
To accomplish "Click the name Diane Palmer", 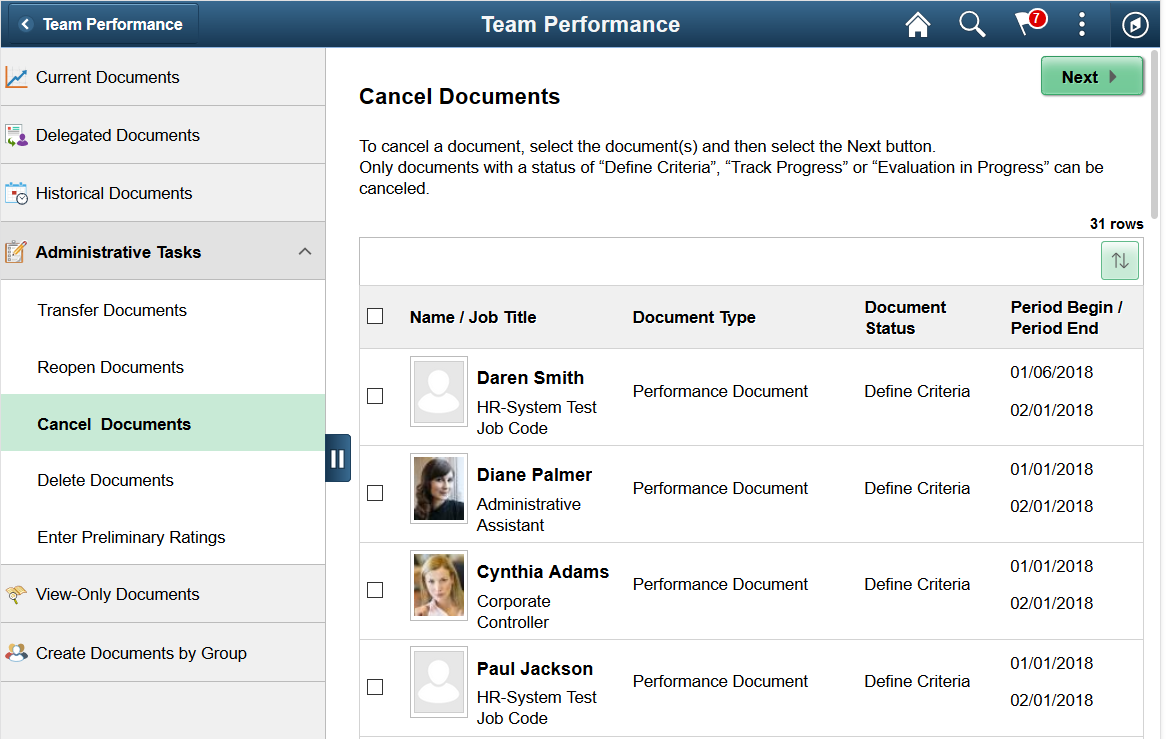I will click(x=534, y=475).
